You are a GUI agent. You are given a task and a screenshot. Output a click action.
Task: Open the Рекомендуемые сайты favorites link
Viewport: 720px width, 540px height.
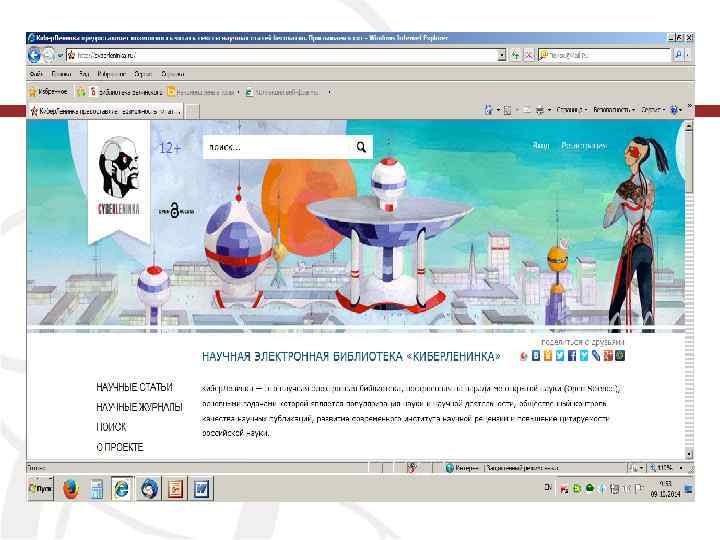203,92
